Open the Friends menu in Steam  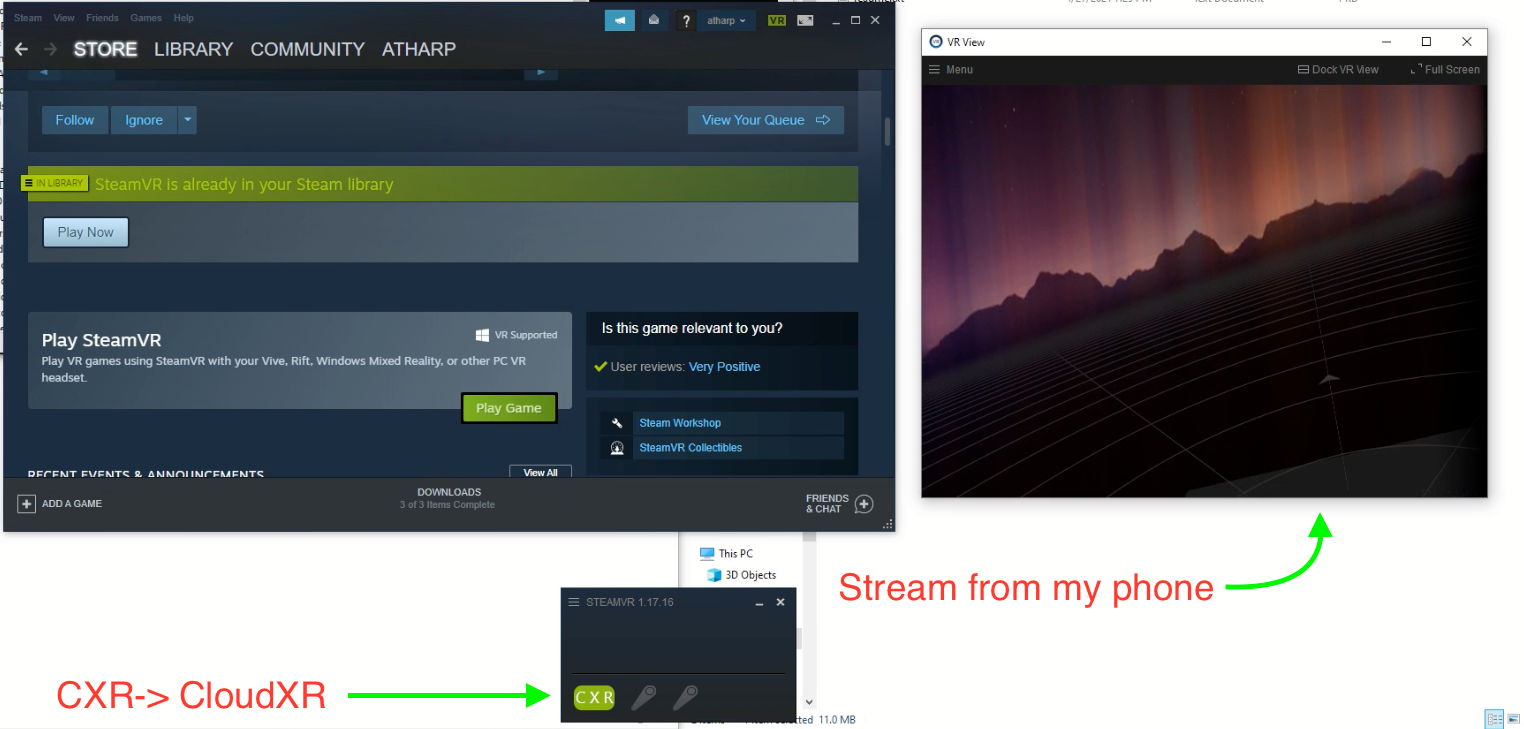pos(102,18)
